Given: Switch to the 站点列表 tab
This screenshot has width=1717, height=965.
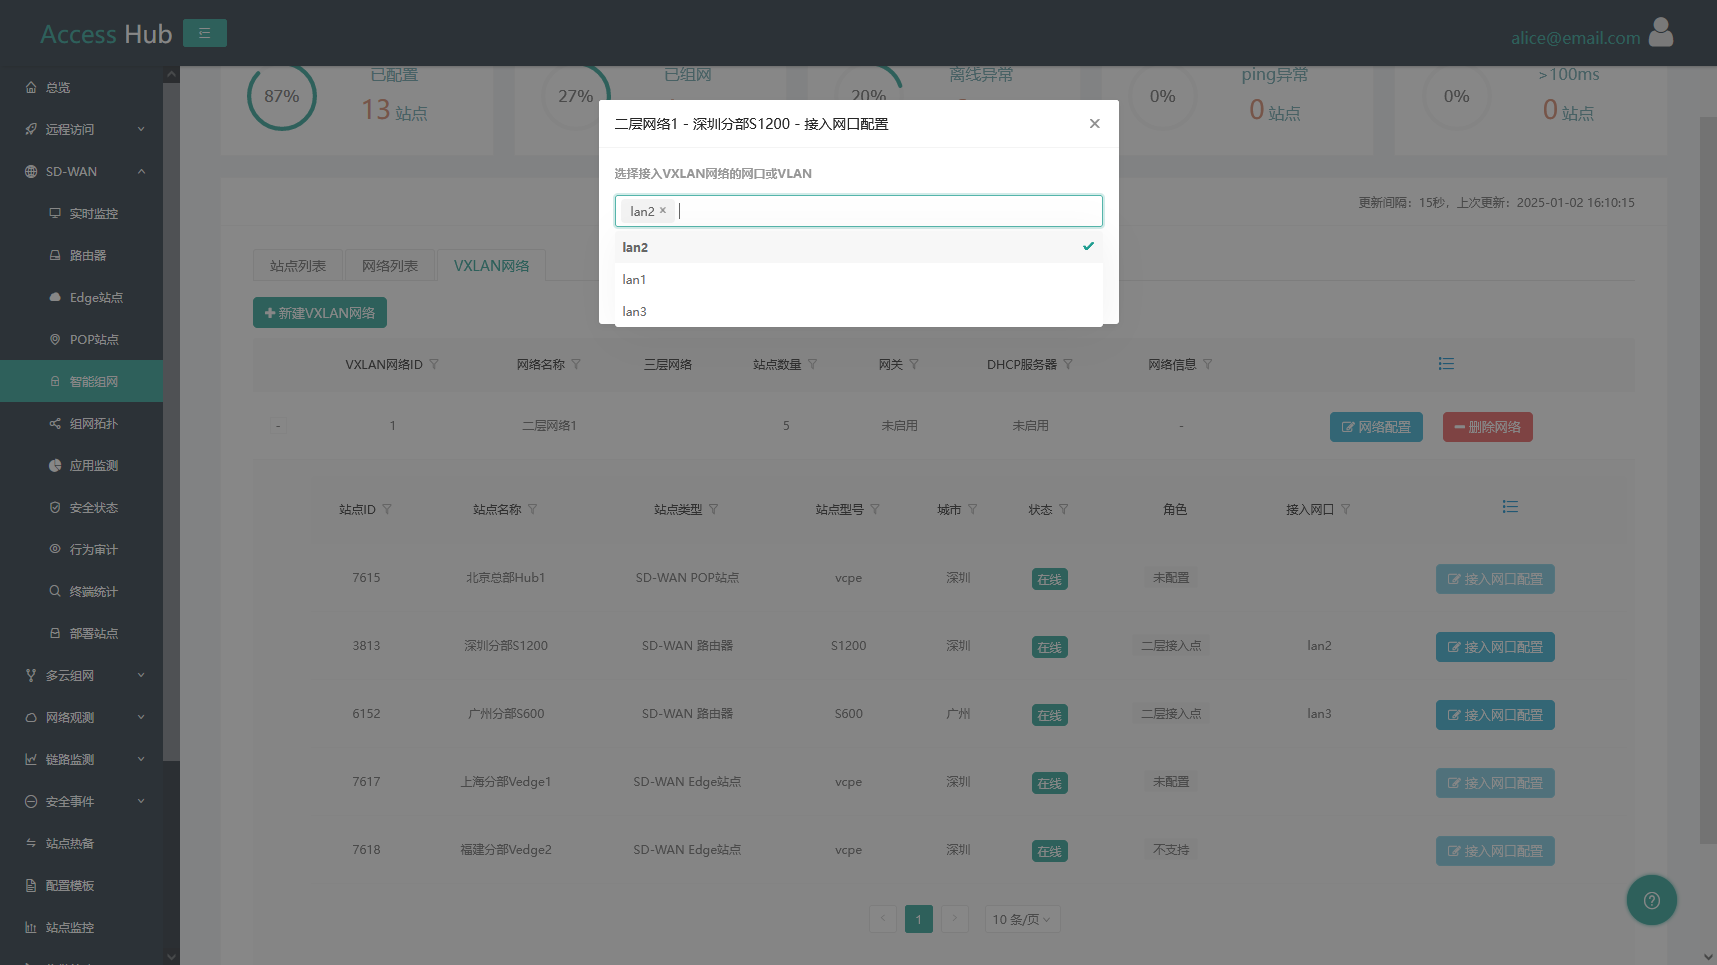Looking at the screenshot, I should [x=298, y=265].
